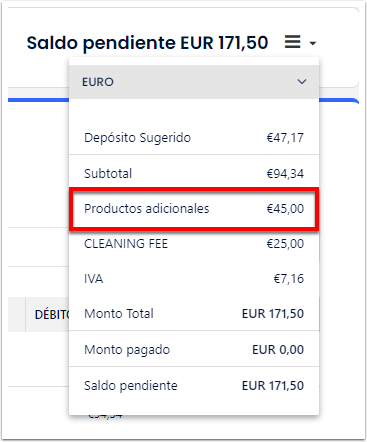This screenshot has width=367, height=442.
Task: Click the €94,34 subtotal amount
Action: [285, 174]
